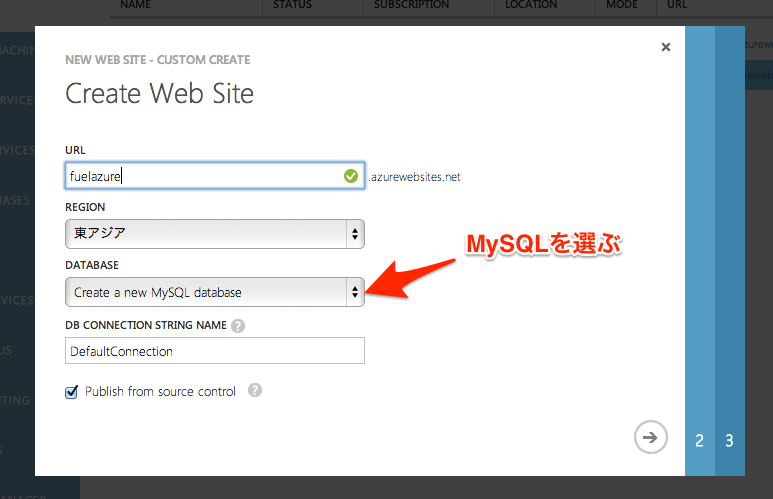Sort by URL column in background table
The height and width of the screenshot is (499, 773).
pos(677,5)
